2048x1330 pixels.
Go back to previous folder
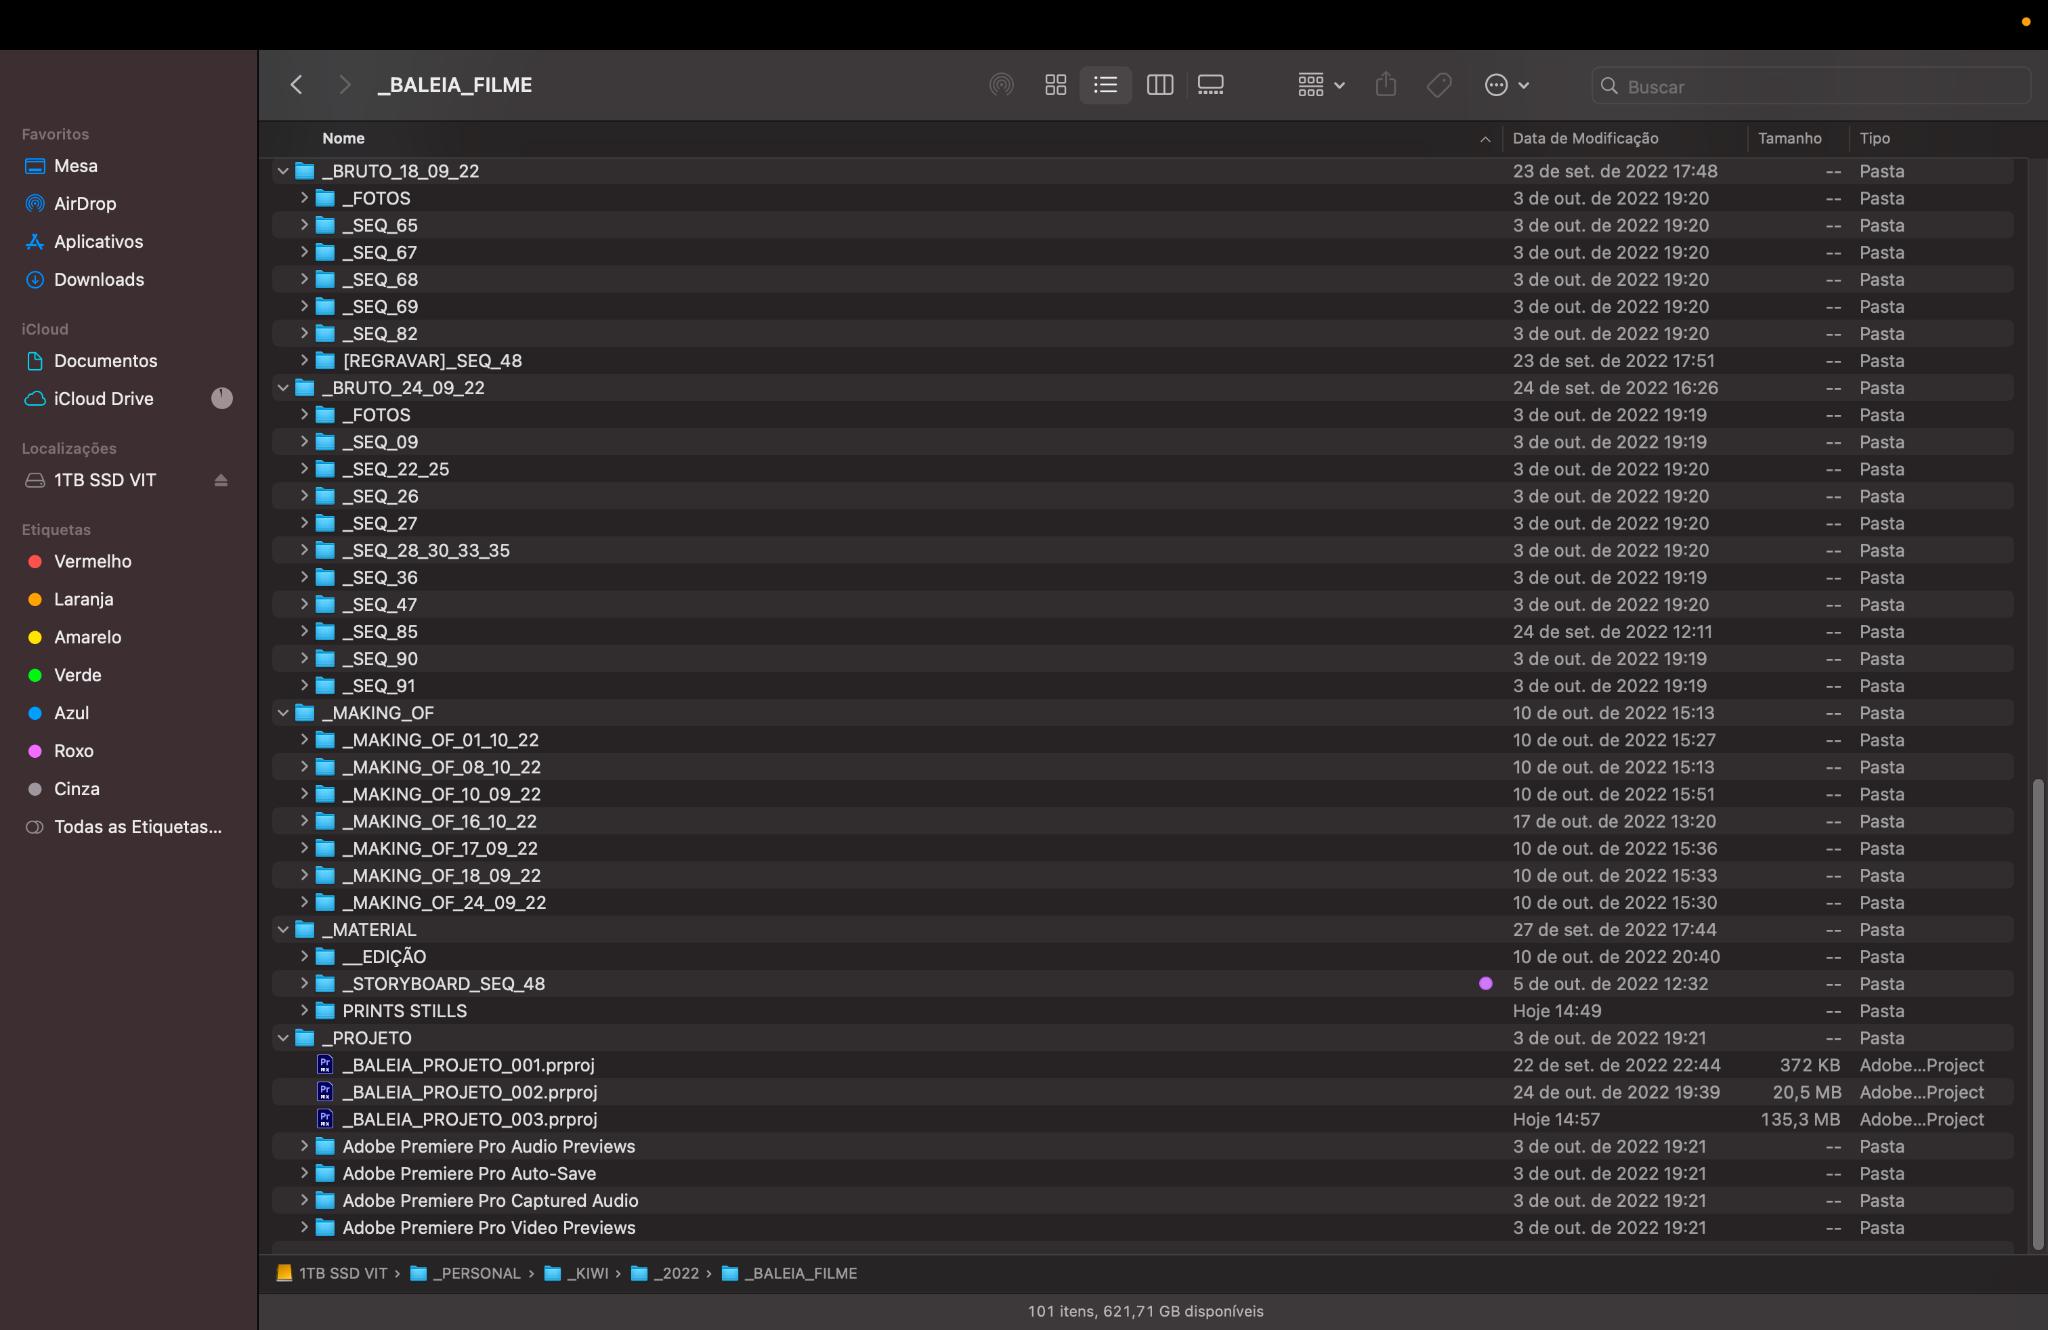coord(296,85)
